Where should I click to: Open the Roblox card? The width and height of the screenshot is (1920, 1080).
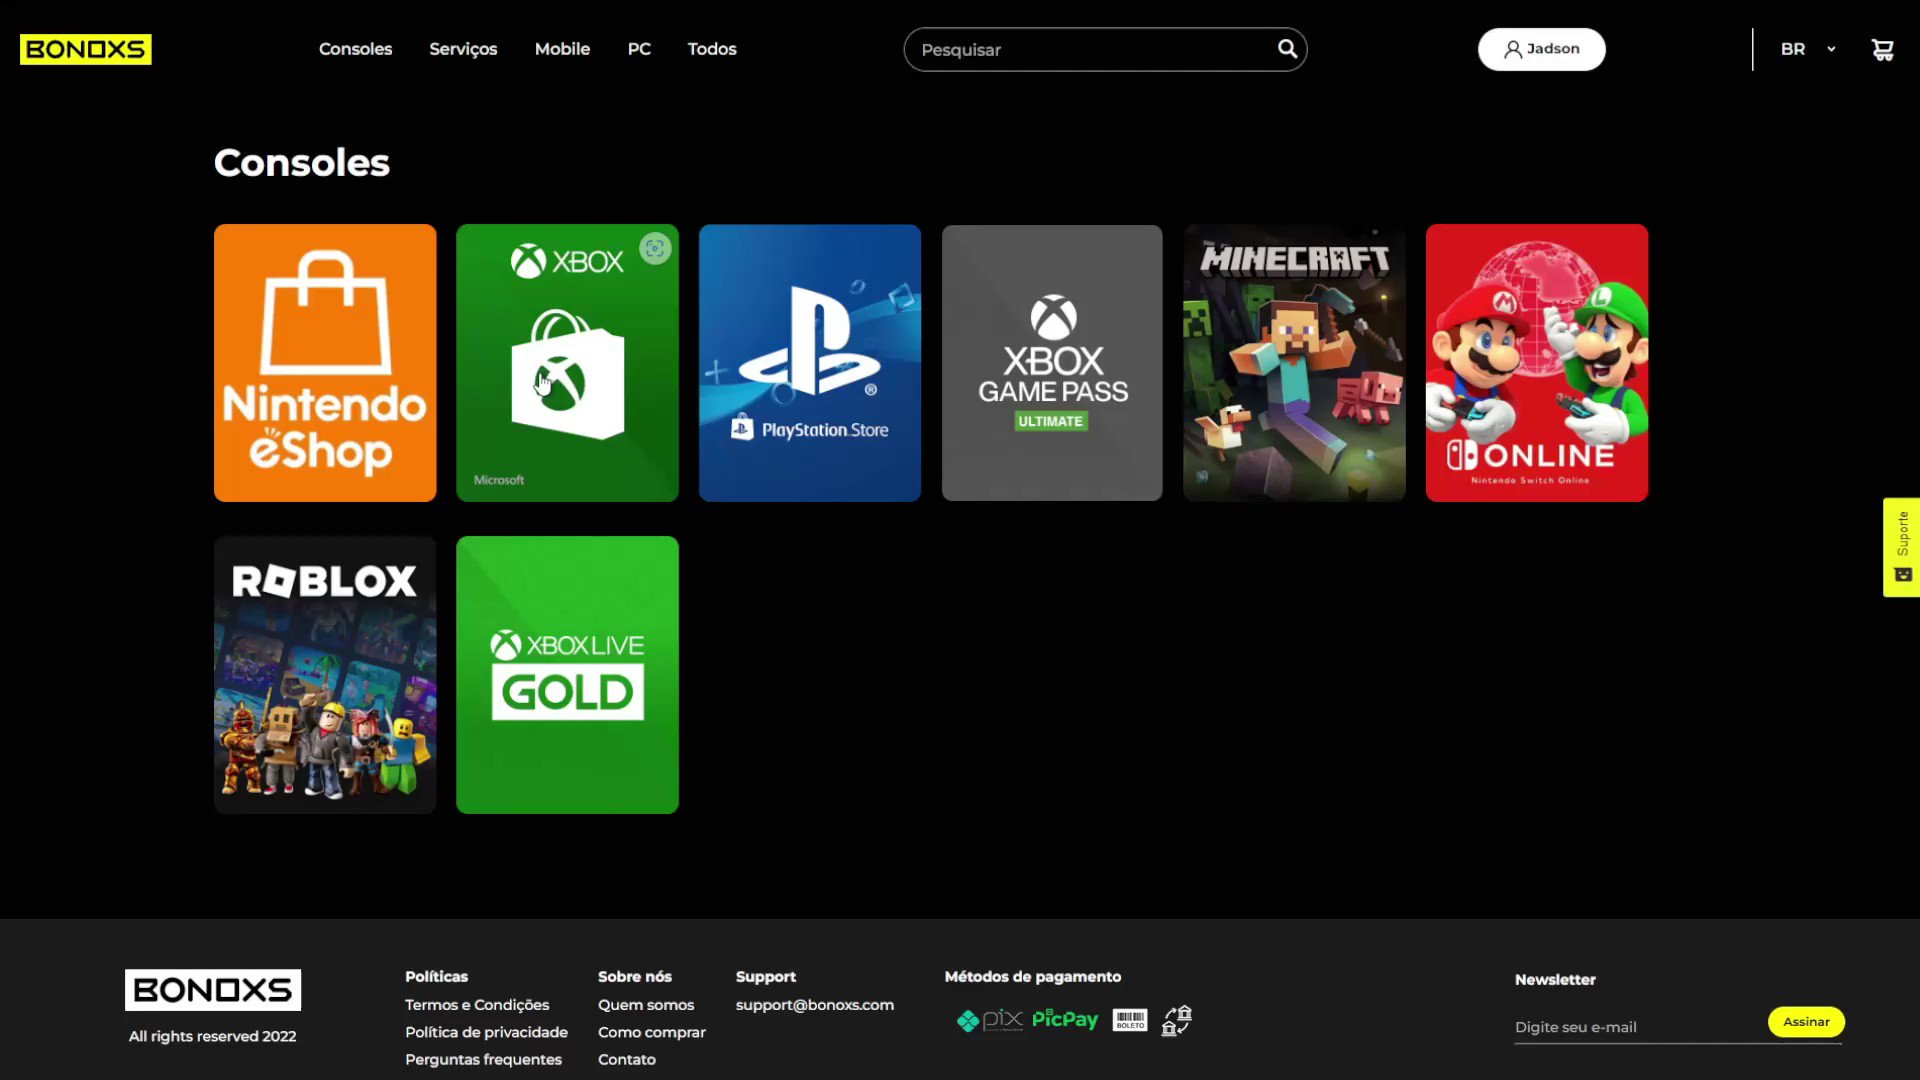[325, 675]
